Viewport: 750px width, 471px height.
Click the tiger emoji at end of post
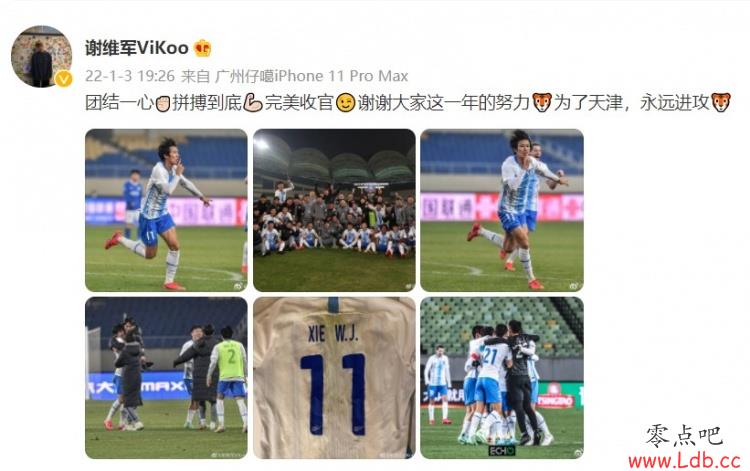720,103
